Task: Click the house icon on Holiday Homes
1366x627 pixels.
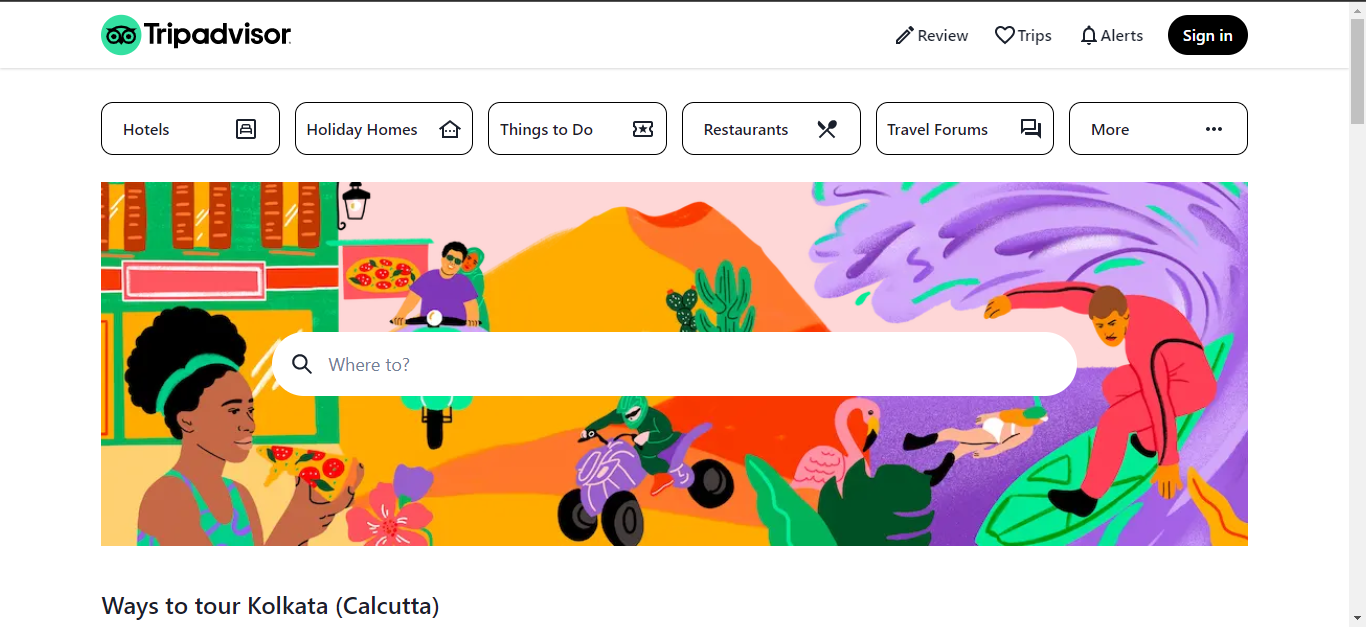Action: tap(450, 129)
